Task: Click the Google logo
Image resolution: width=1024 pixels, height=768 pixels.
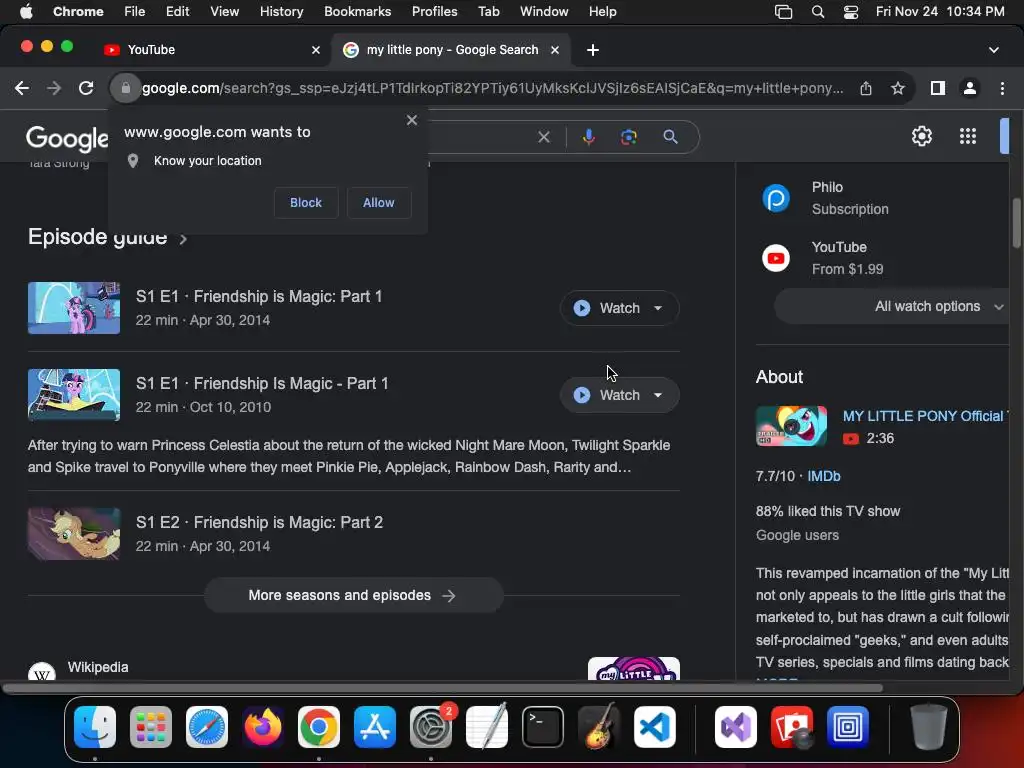Action: (x=67, y=138)
